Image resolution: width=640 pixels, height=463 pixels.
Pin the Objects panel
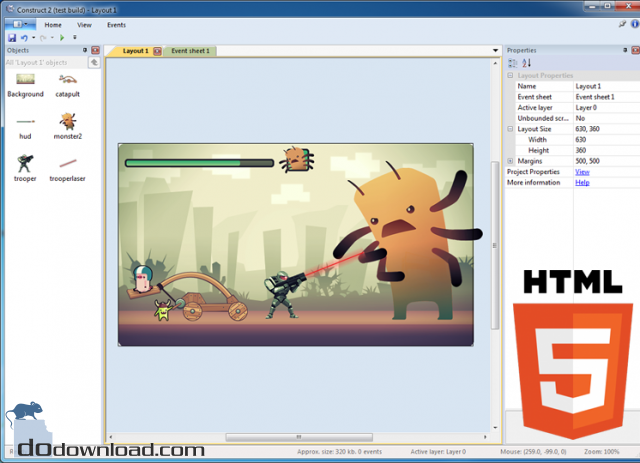click(x=85, y=50)
